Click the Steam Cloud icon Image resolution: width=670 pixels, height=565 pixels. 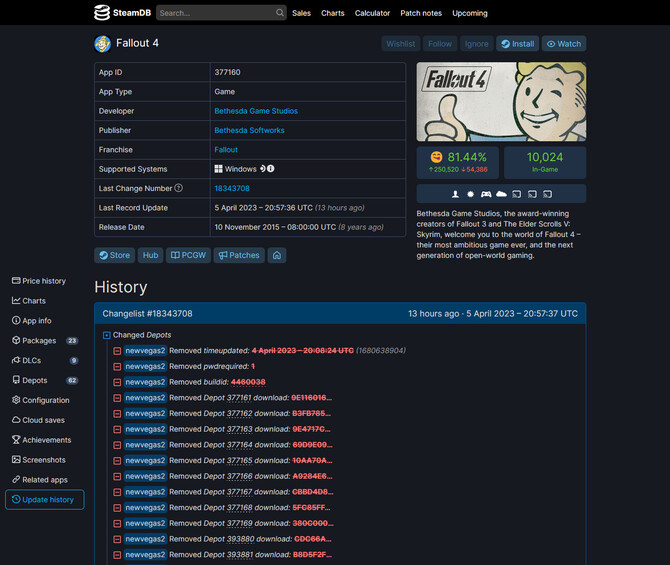(x=501, y=194)
